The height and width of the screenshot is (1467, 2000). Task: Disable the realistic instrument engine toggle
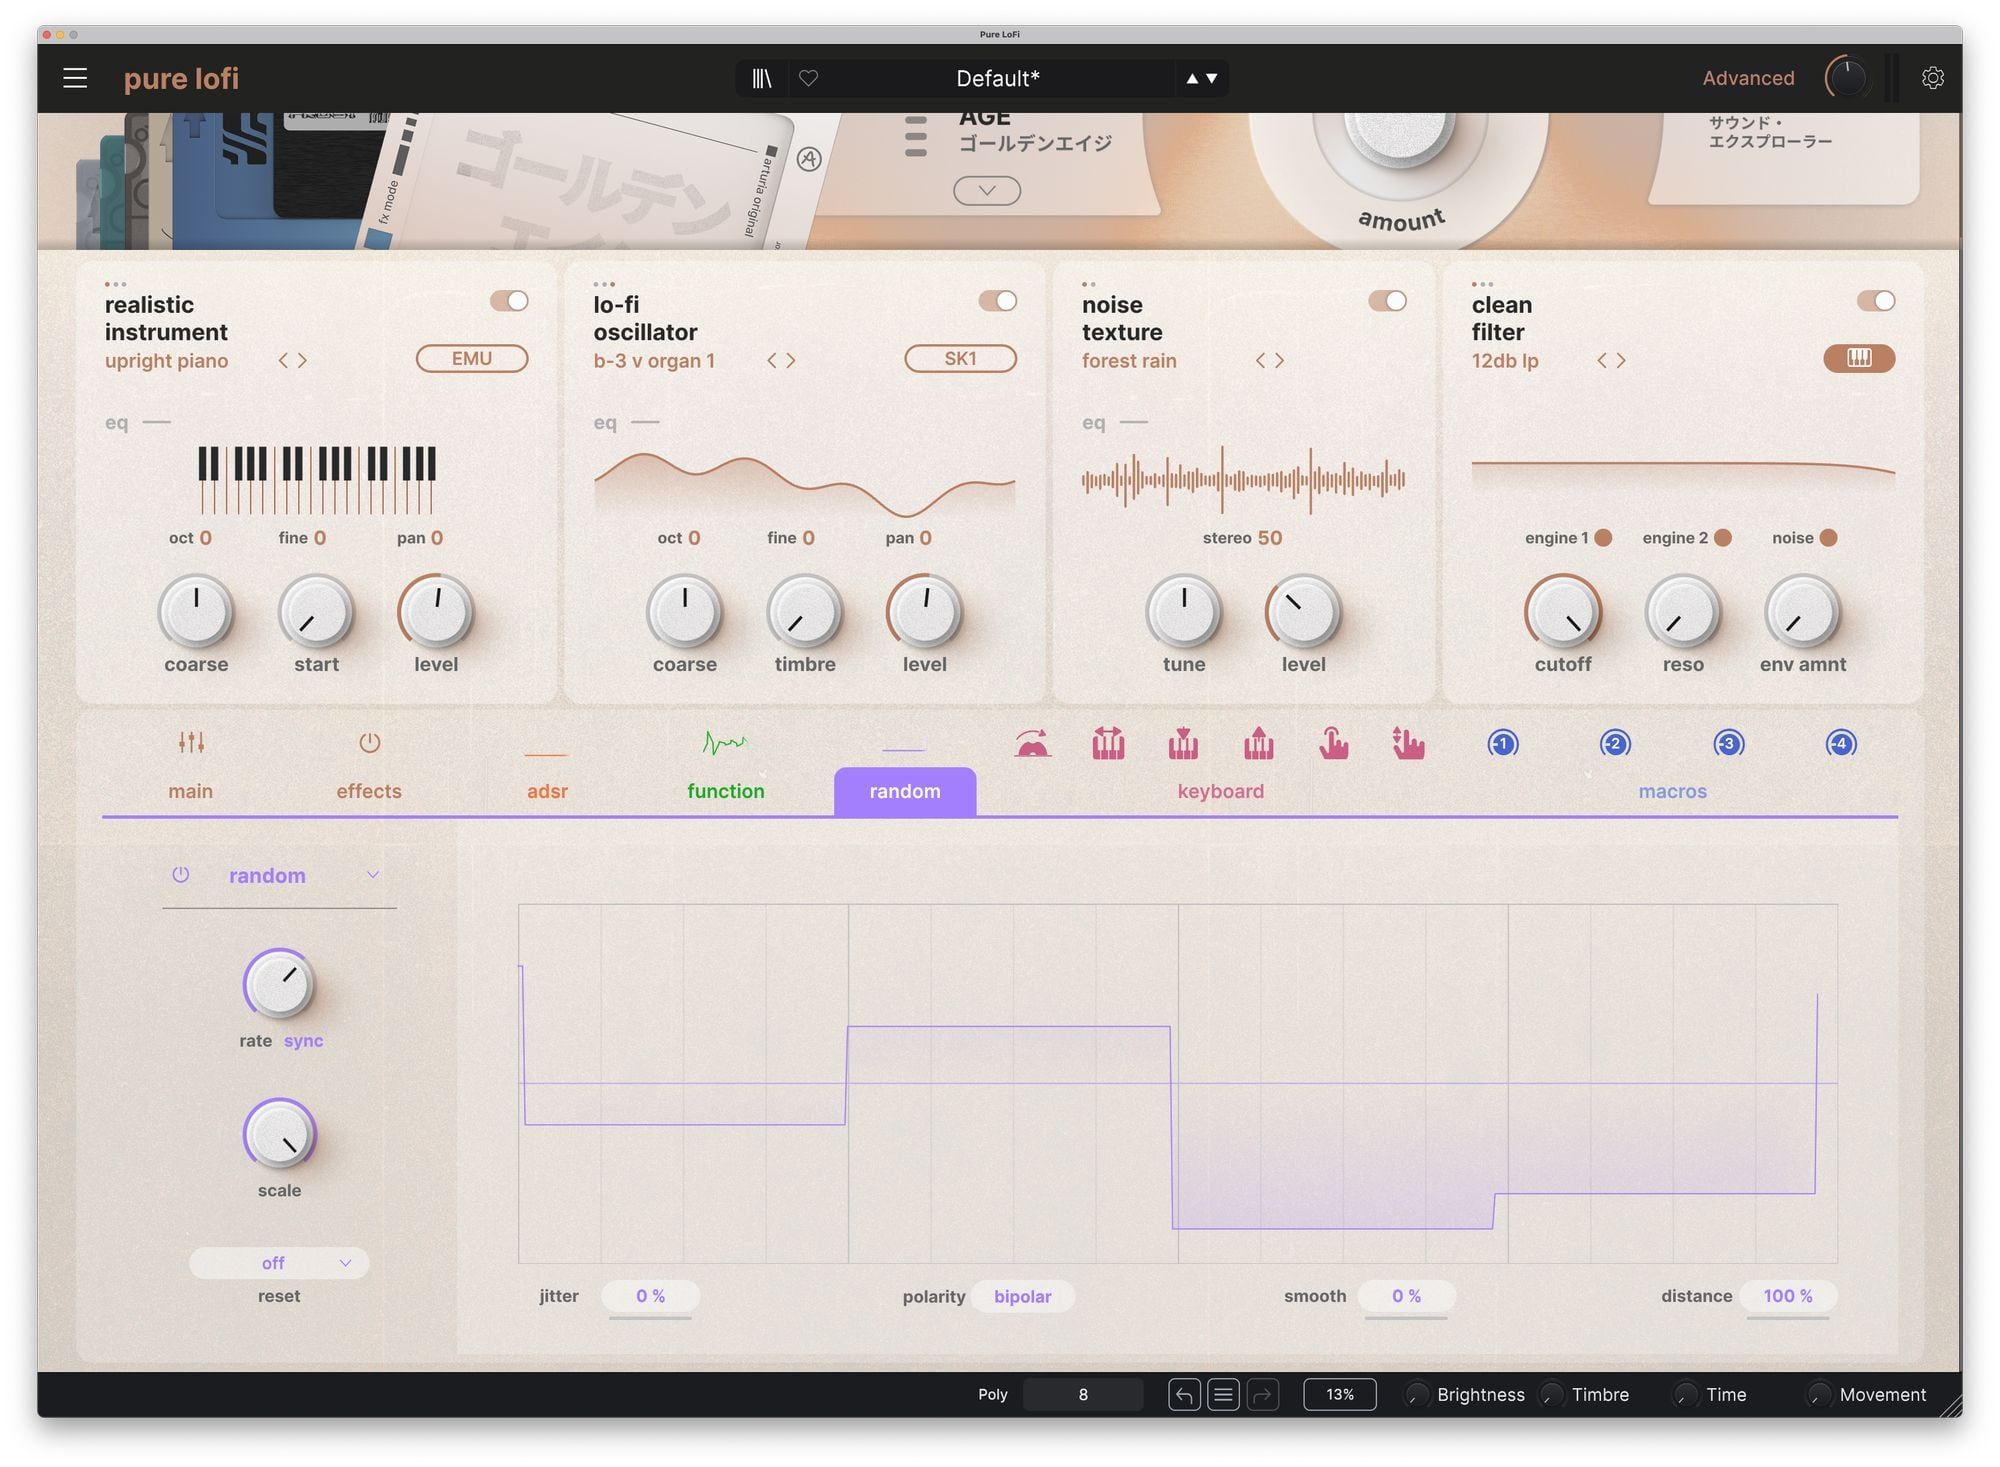pos(509,301)
